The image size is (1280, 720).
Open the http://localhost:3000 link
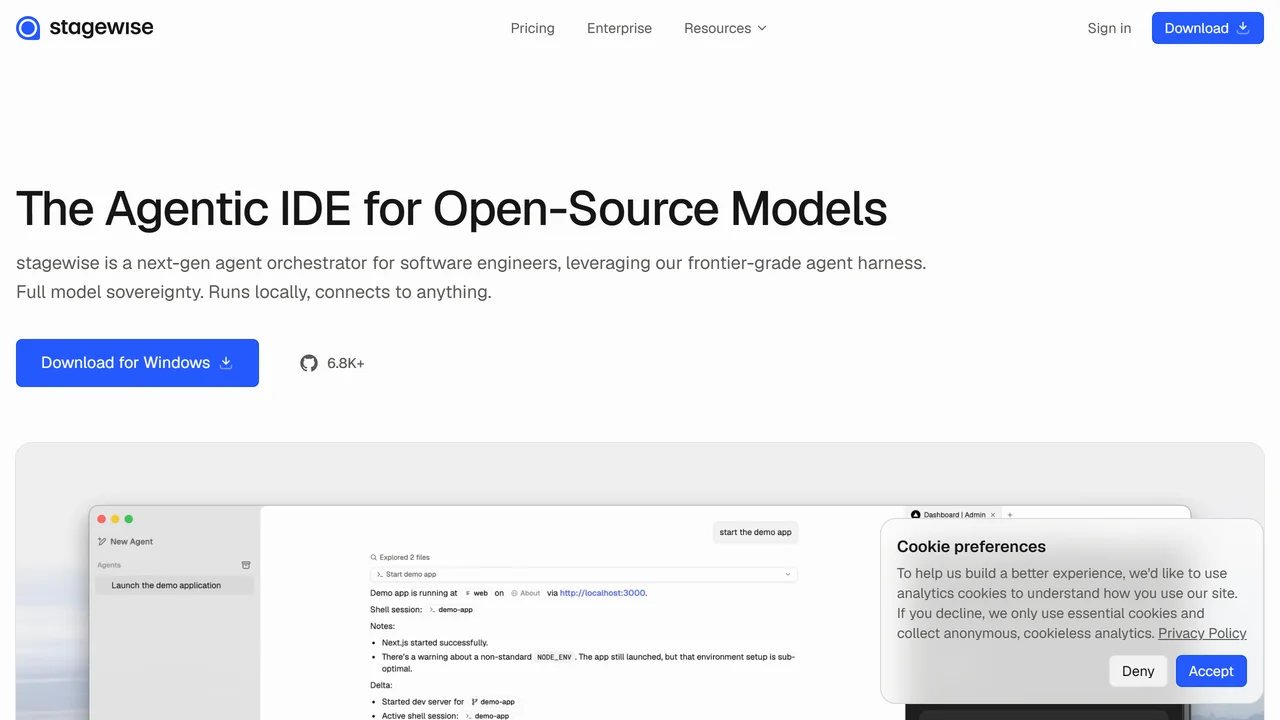coord(603,593)
